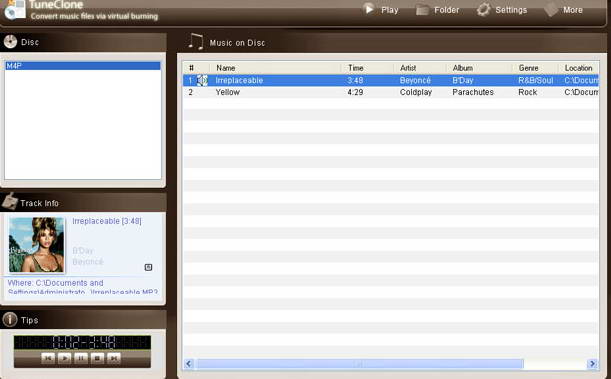Skip to previous track in mini player

click(x=48, y=358)
